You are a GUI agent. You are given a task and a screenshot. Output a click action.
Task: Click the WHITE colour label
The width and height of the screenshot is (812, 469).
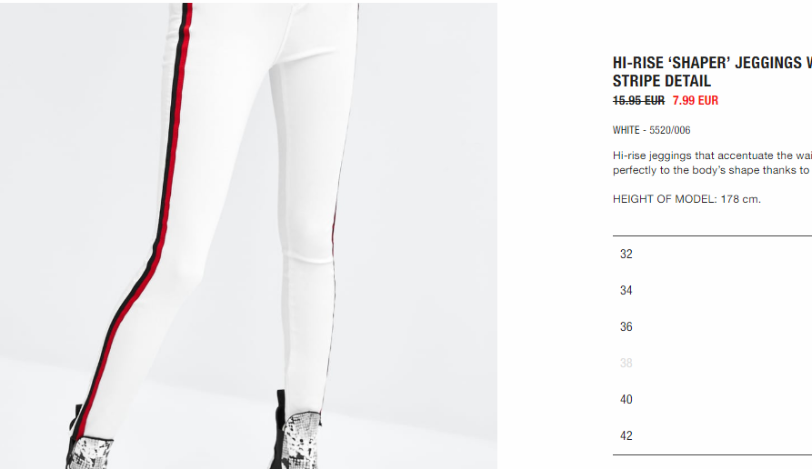click(x=626, y=130)
